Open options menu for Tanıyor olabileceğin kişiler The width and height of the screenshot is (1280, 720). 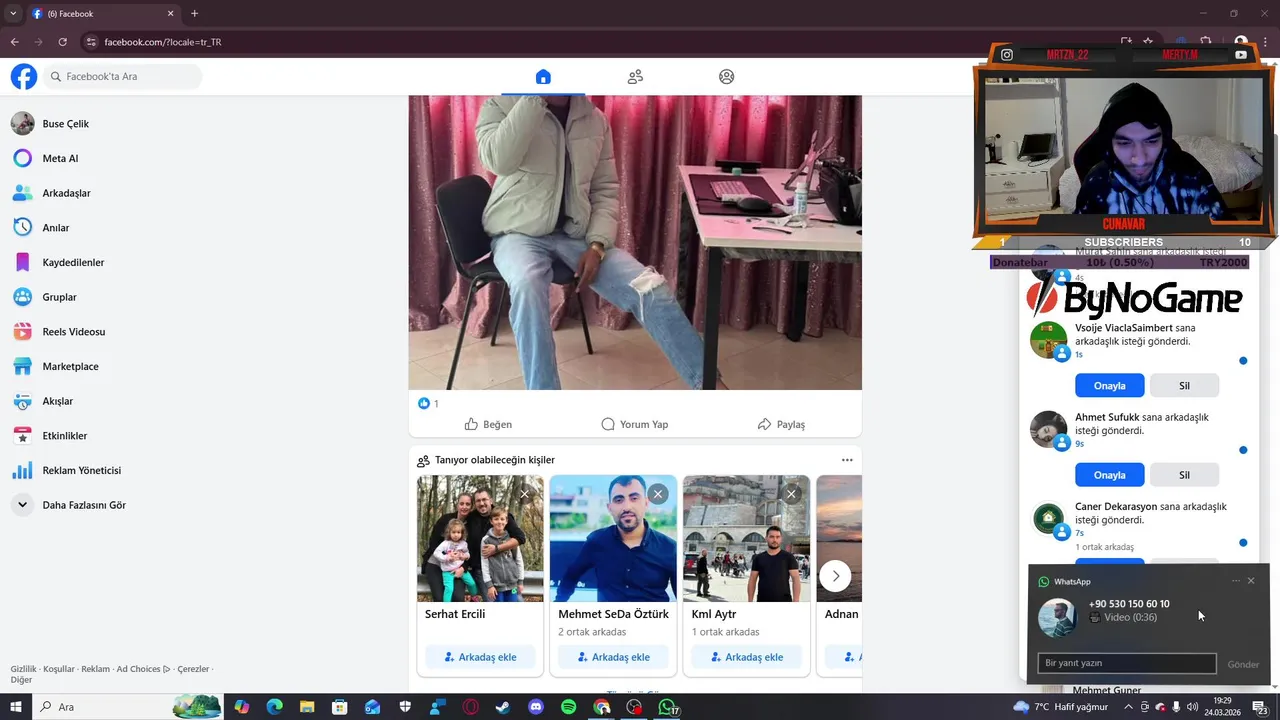[x=847, y=460]
